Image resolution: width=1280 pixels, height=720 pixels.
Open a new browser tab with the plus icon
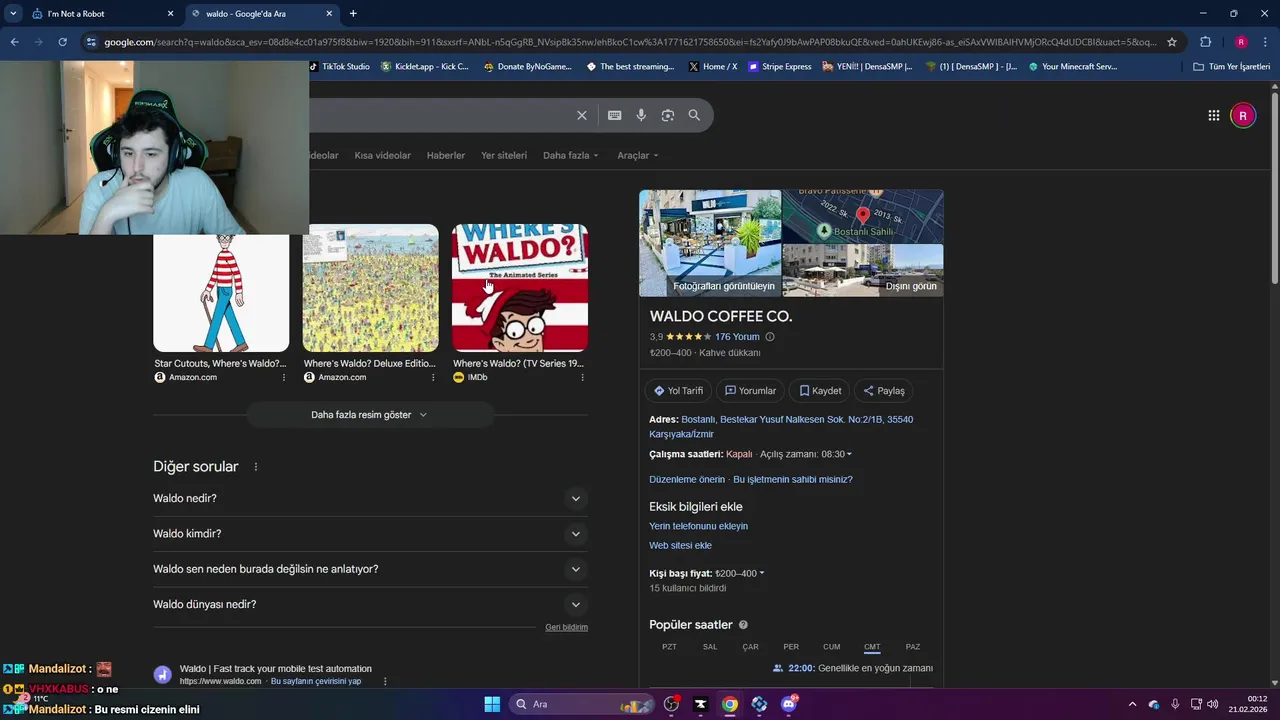(x=353, y=14)
